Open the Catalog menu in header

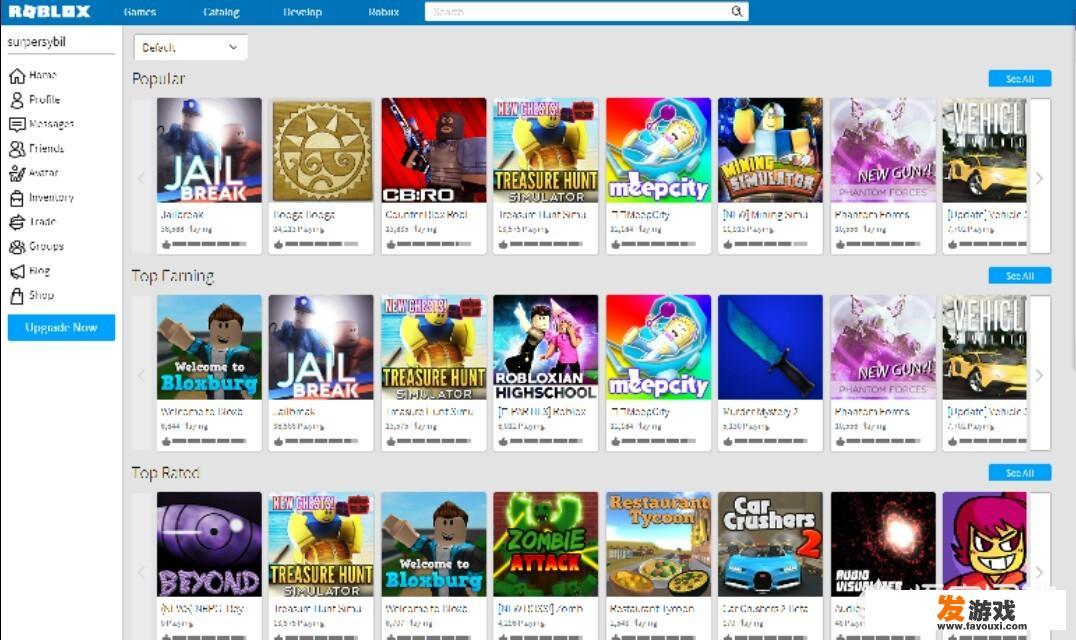[x=221, y=12]
